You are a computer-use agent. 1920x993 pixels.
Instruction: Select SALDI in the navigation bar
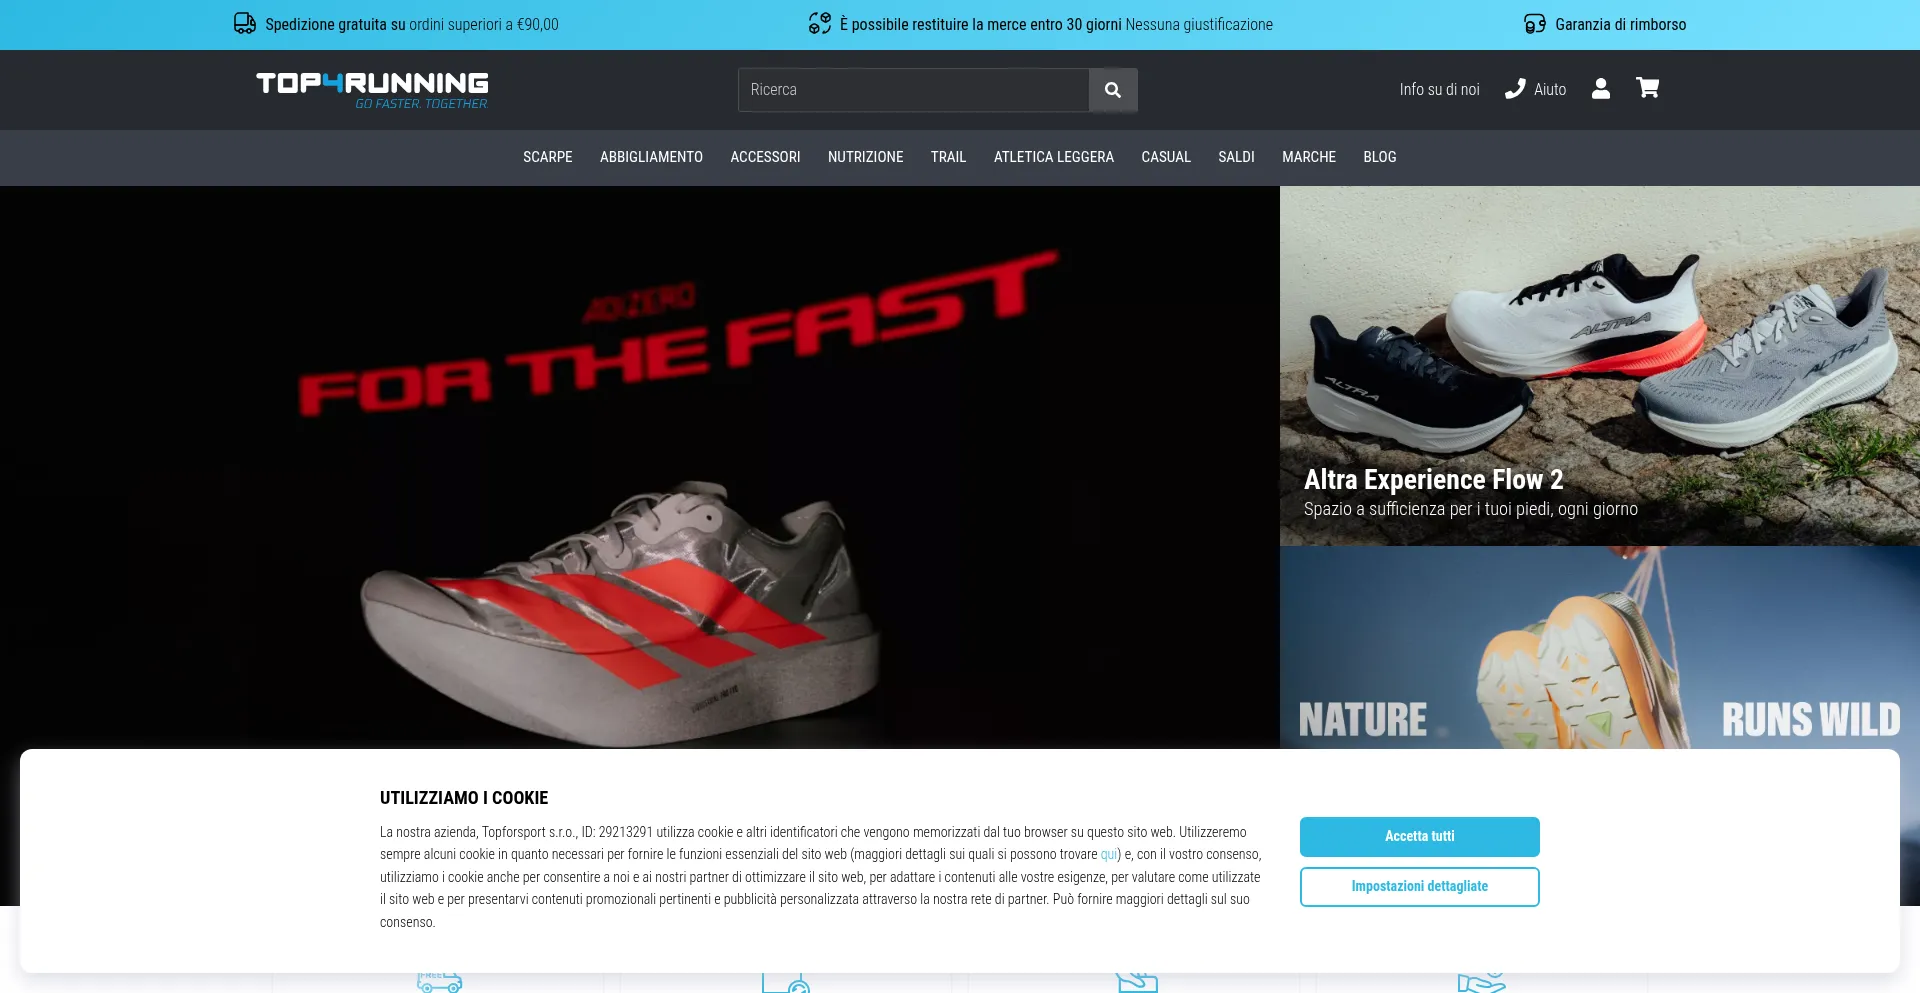(x=1236, y=157)
